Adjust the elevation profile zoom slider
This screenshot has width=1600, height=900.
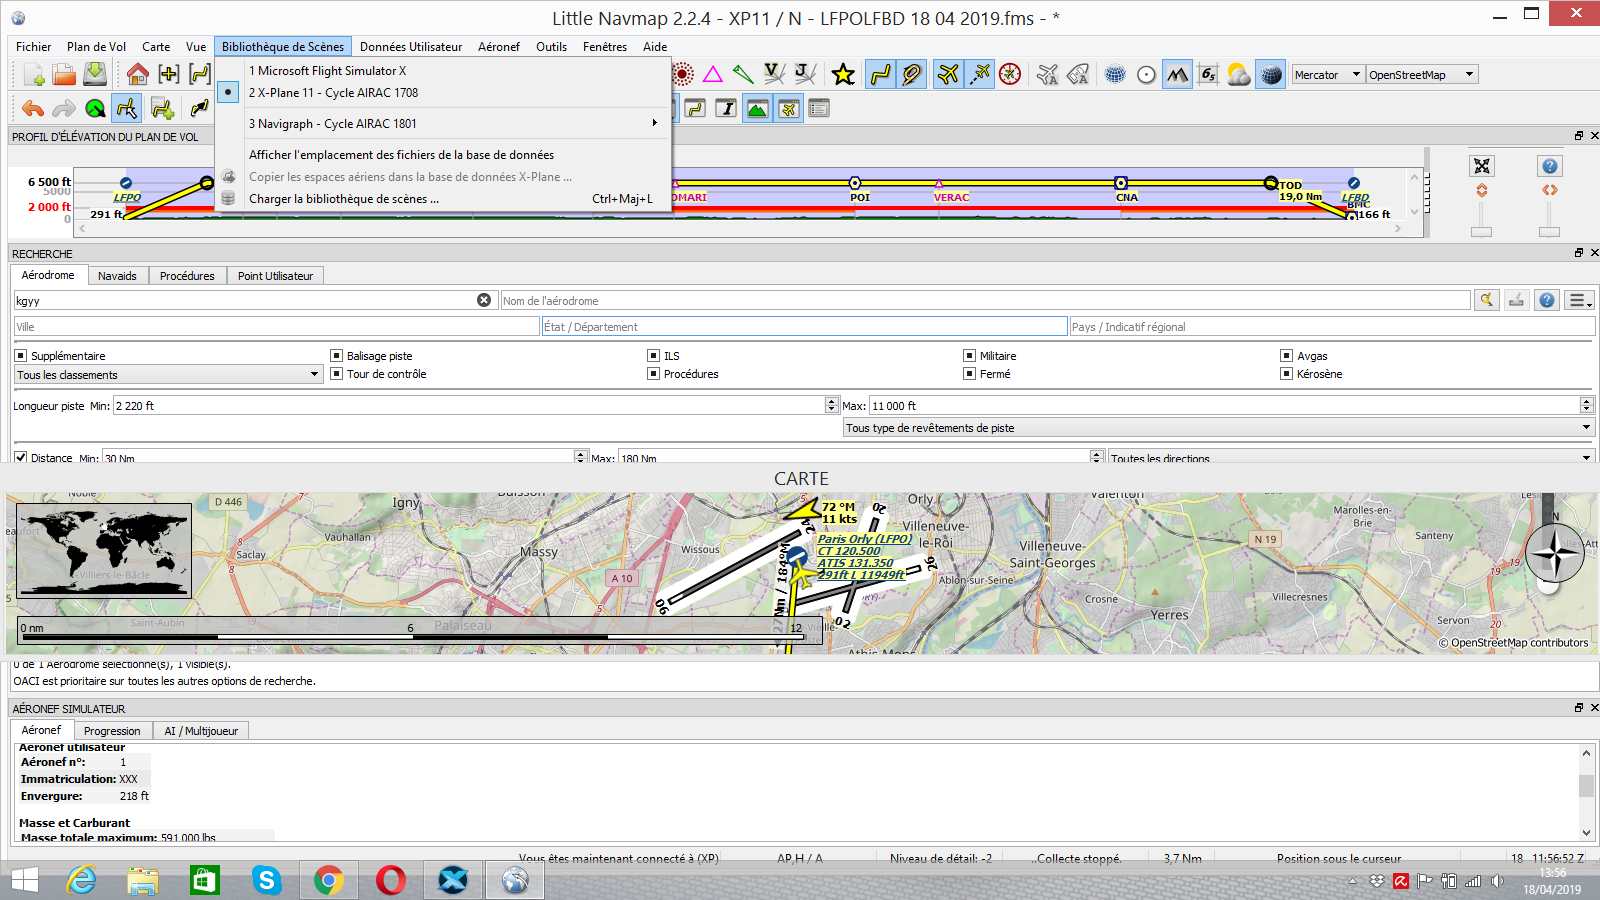[x=1481, y=231]
